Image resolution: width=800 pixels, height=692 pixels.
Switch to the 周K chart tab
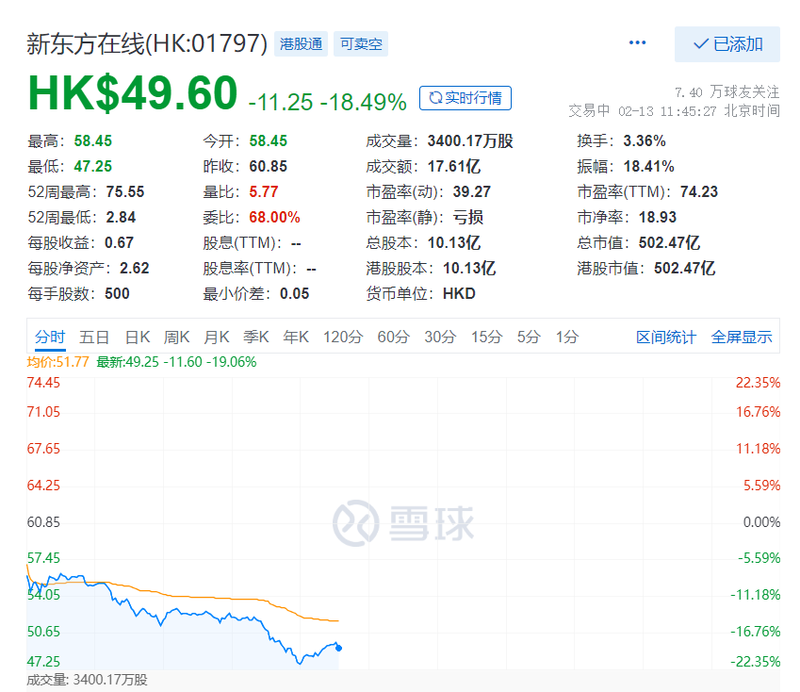pos(177,337)
